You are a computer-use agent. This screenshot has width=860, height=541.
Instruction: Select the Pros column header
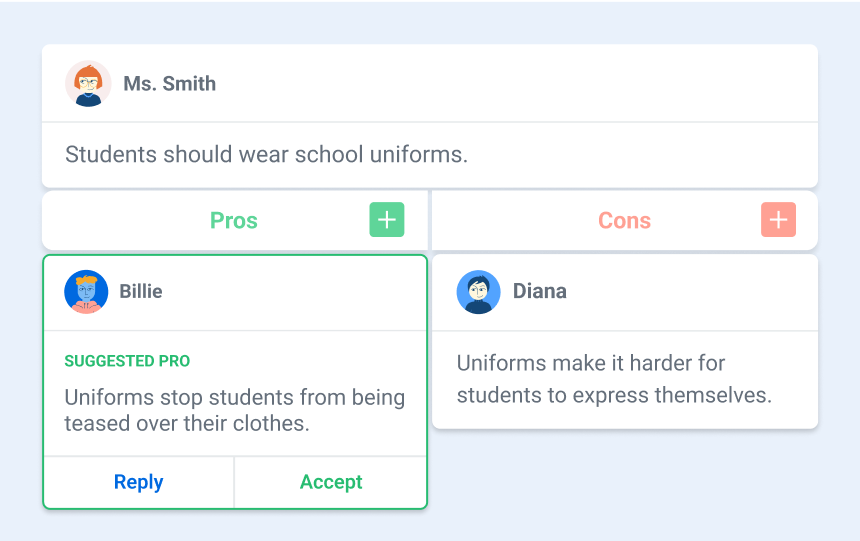pyautogui.click(x=234, y=220)
